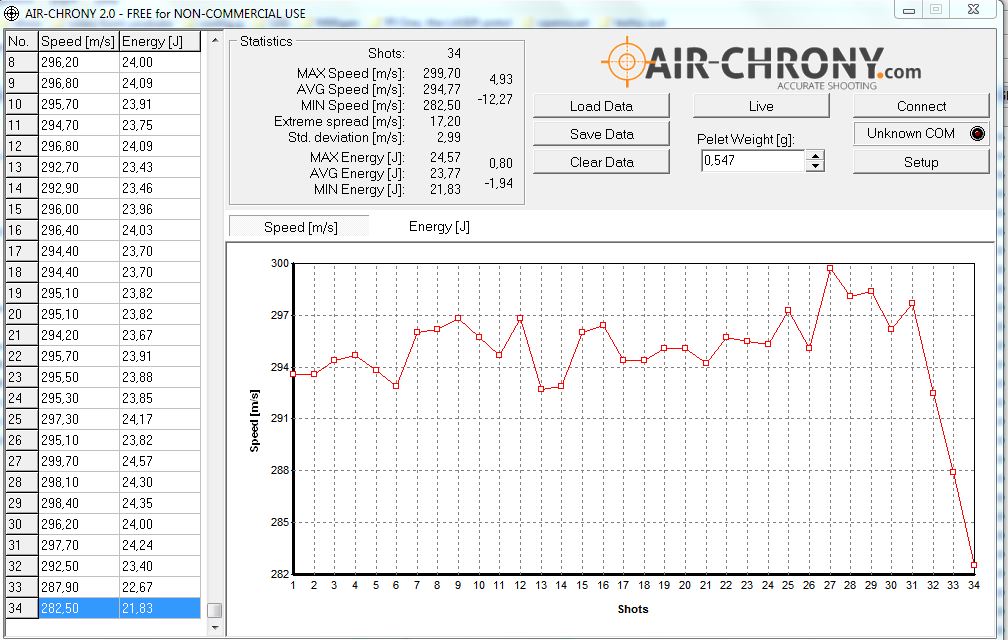Switch to the Speed [m/s] tab
Viewport: 1008px width, 640px height.
click(x=300, y=227)
